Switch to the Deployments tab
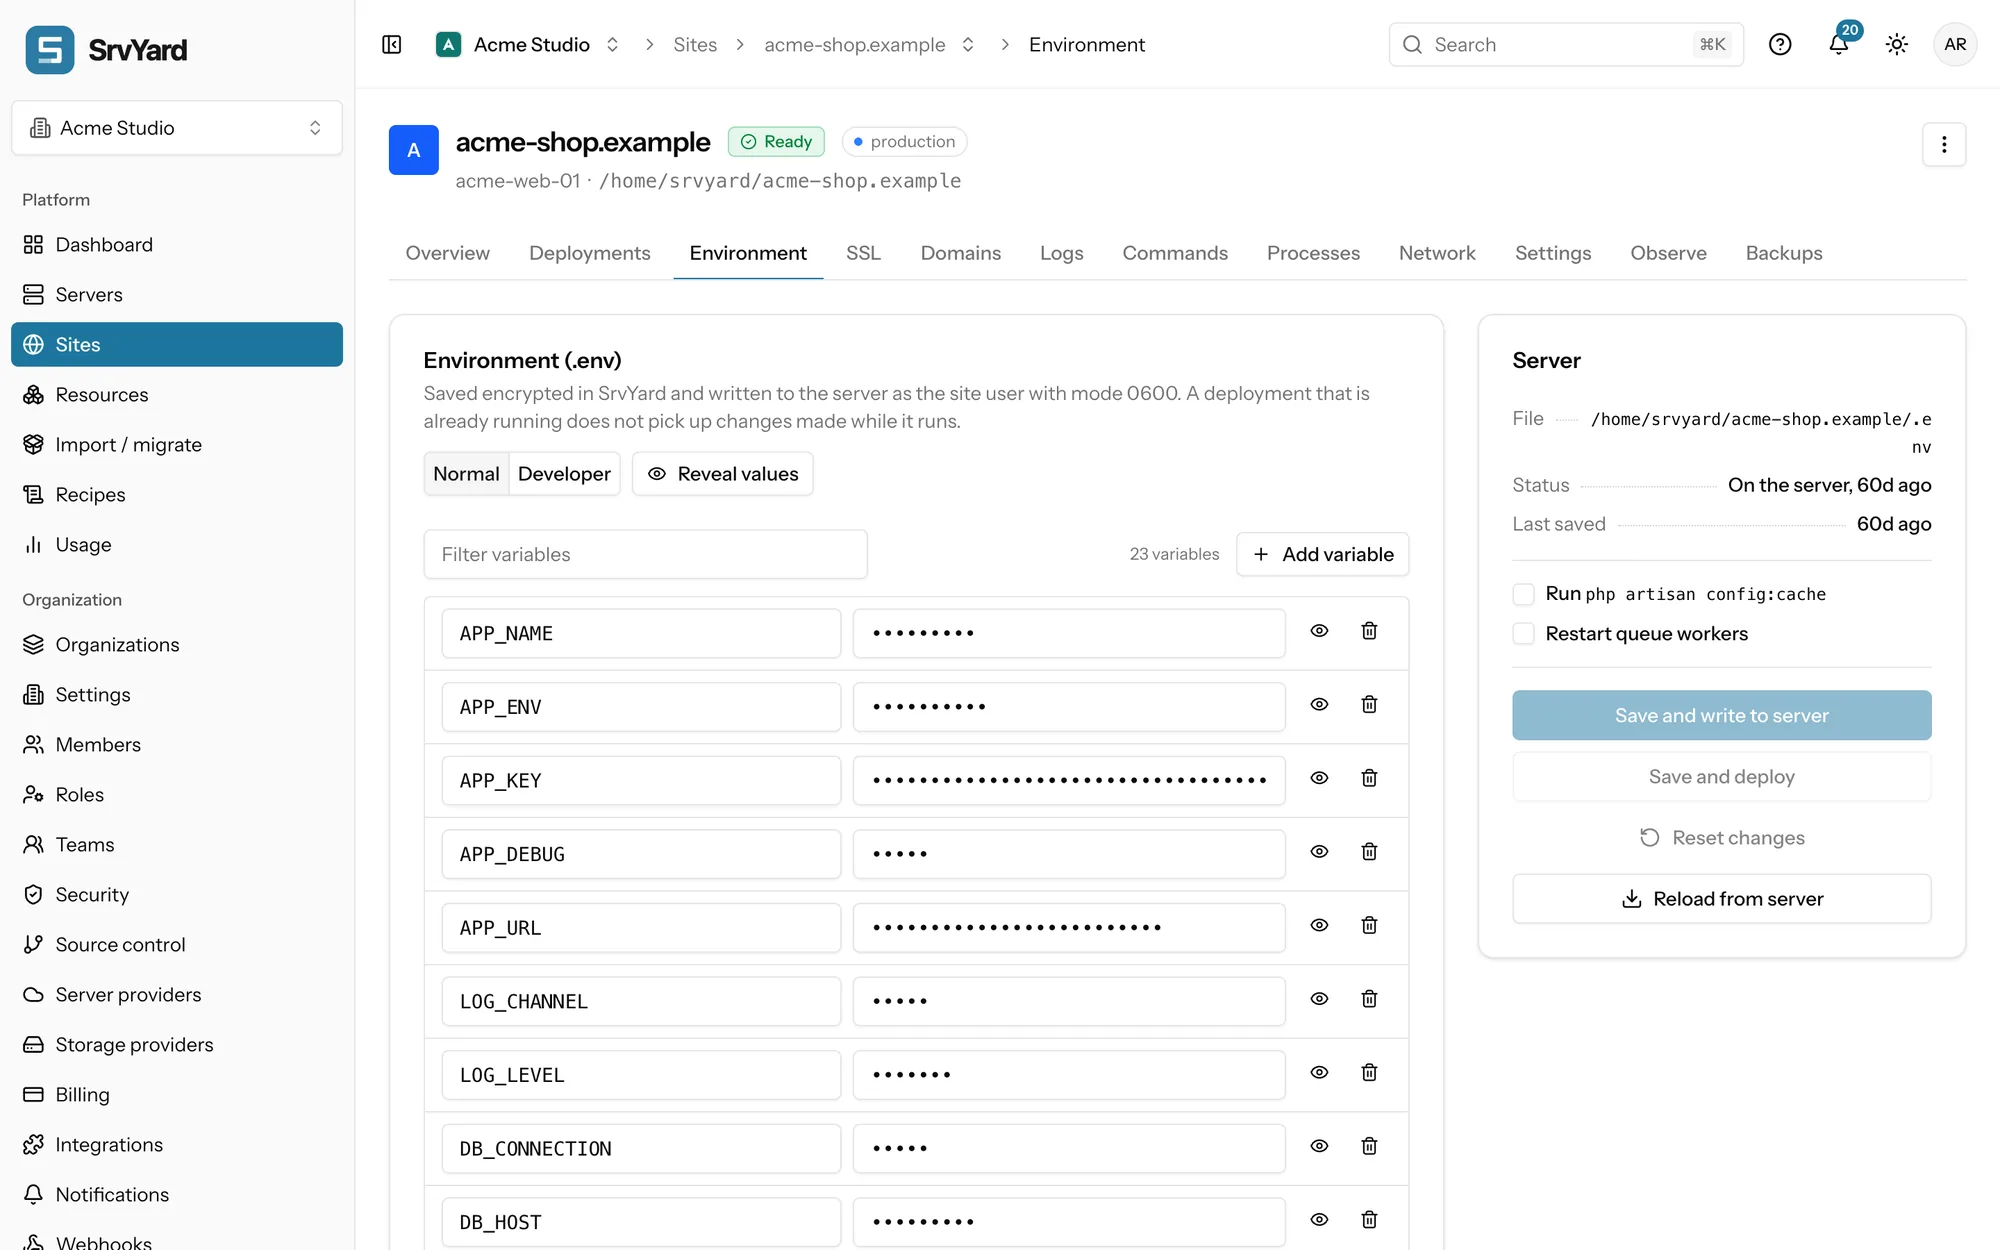2000x1250 pixels. (589, 253)
